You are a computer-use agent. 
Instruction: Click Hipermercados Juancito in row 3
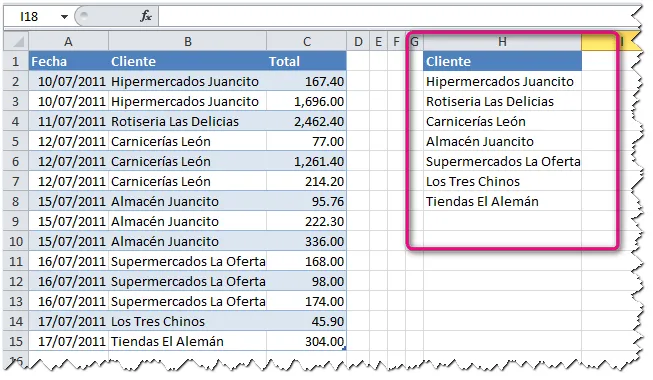[187, 101]
